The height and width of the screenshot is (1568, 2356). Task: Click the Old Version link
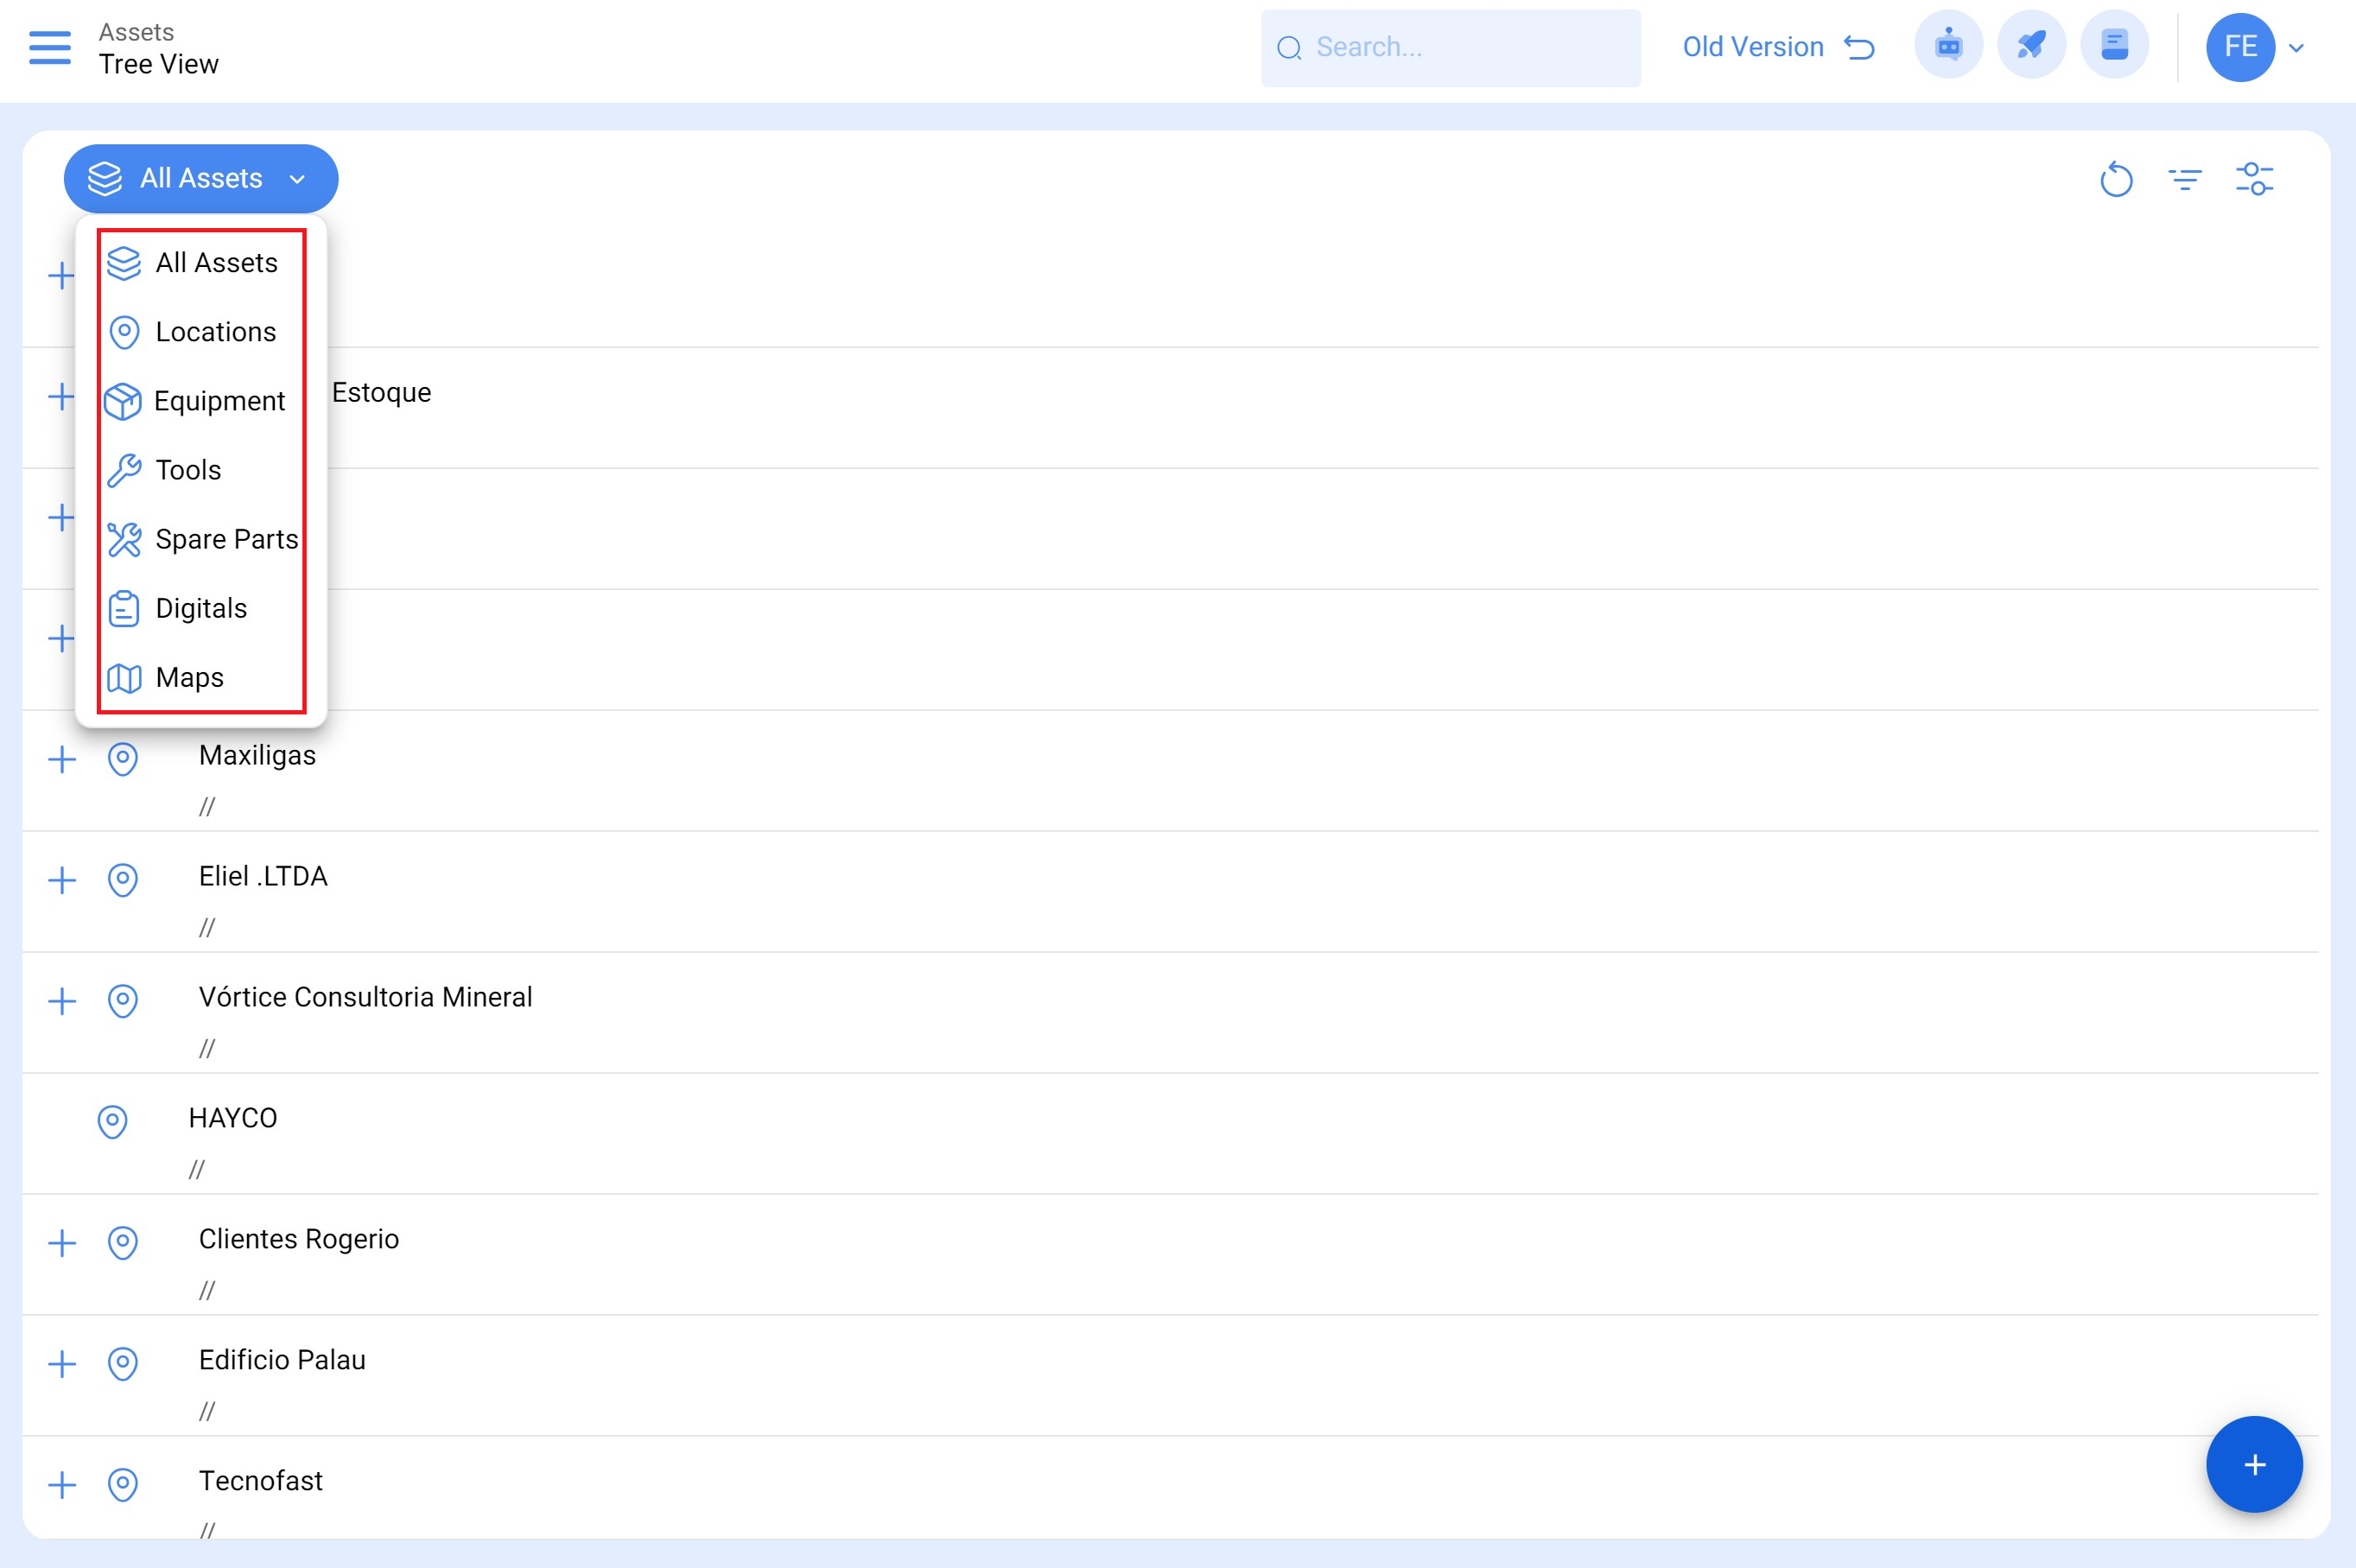[1753, 47]
